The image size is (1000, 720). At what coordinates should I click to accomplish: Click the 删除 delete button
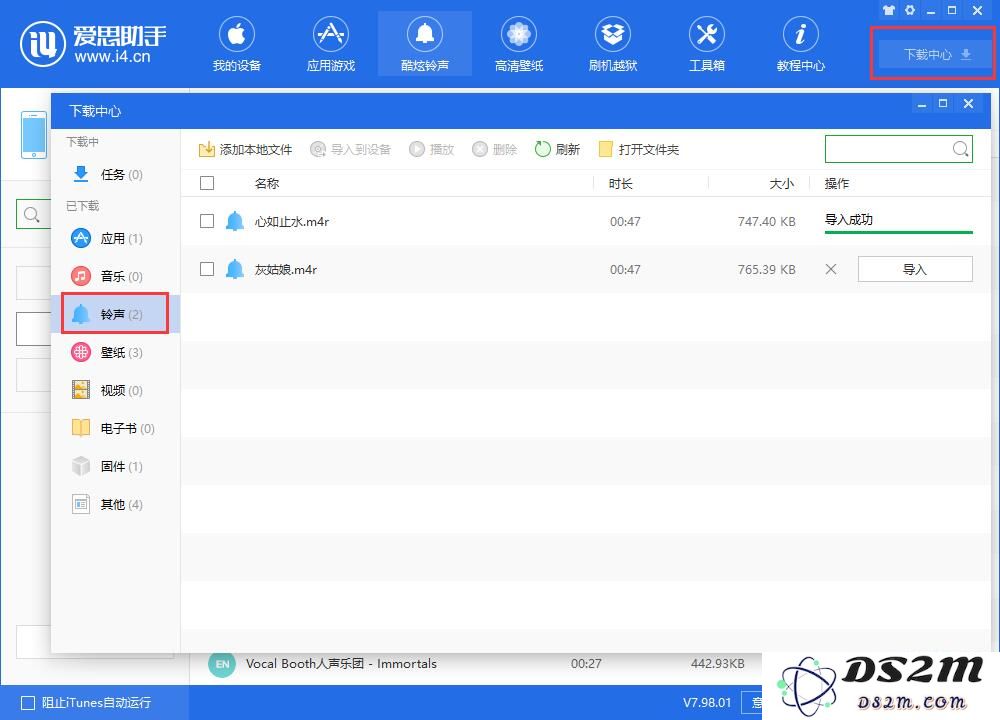495,149
